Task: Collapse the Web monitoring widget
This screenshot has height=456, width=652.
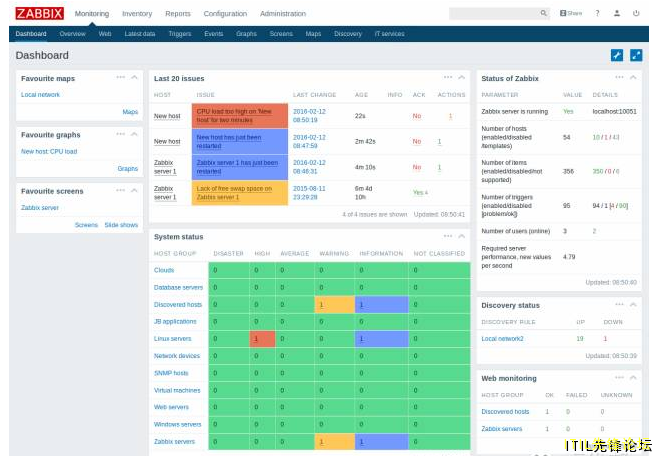Action: pyautogui.click(x=633, y=377)
